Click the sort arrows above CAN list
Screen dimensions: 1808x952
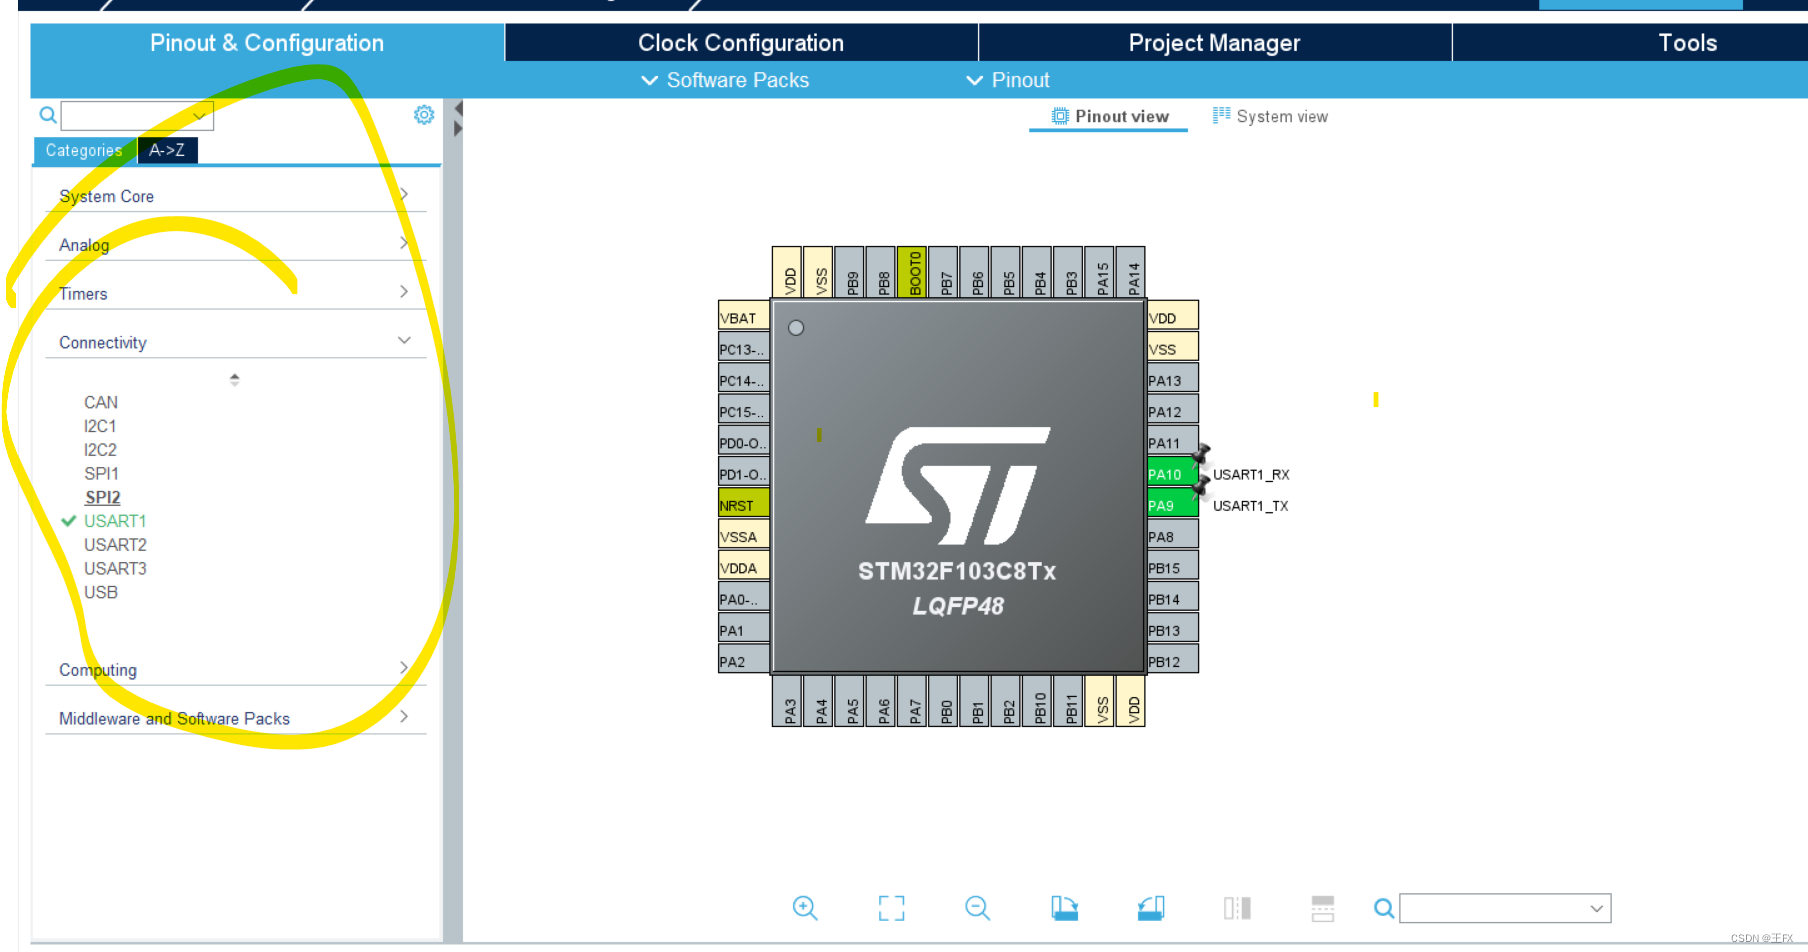[x=234, y=379]
